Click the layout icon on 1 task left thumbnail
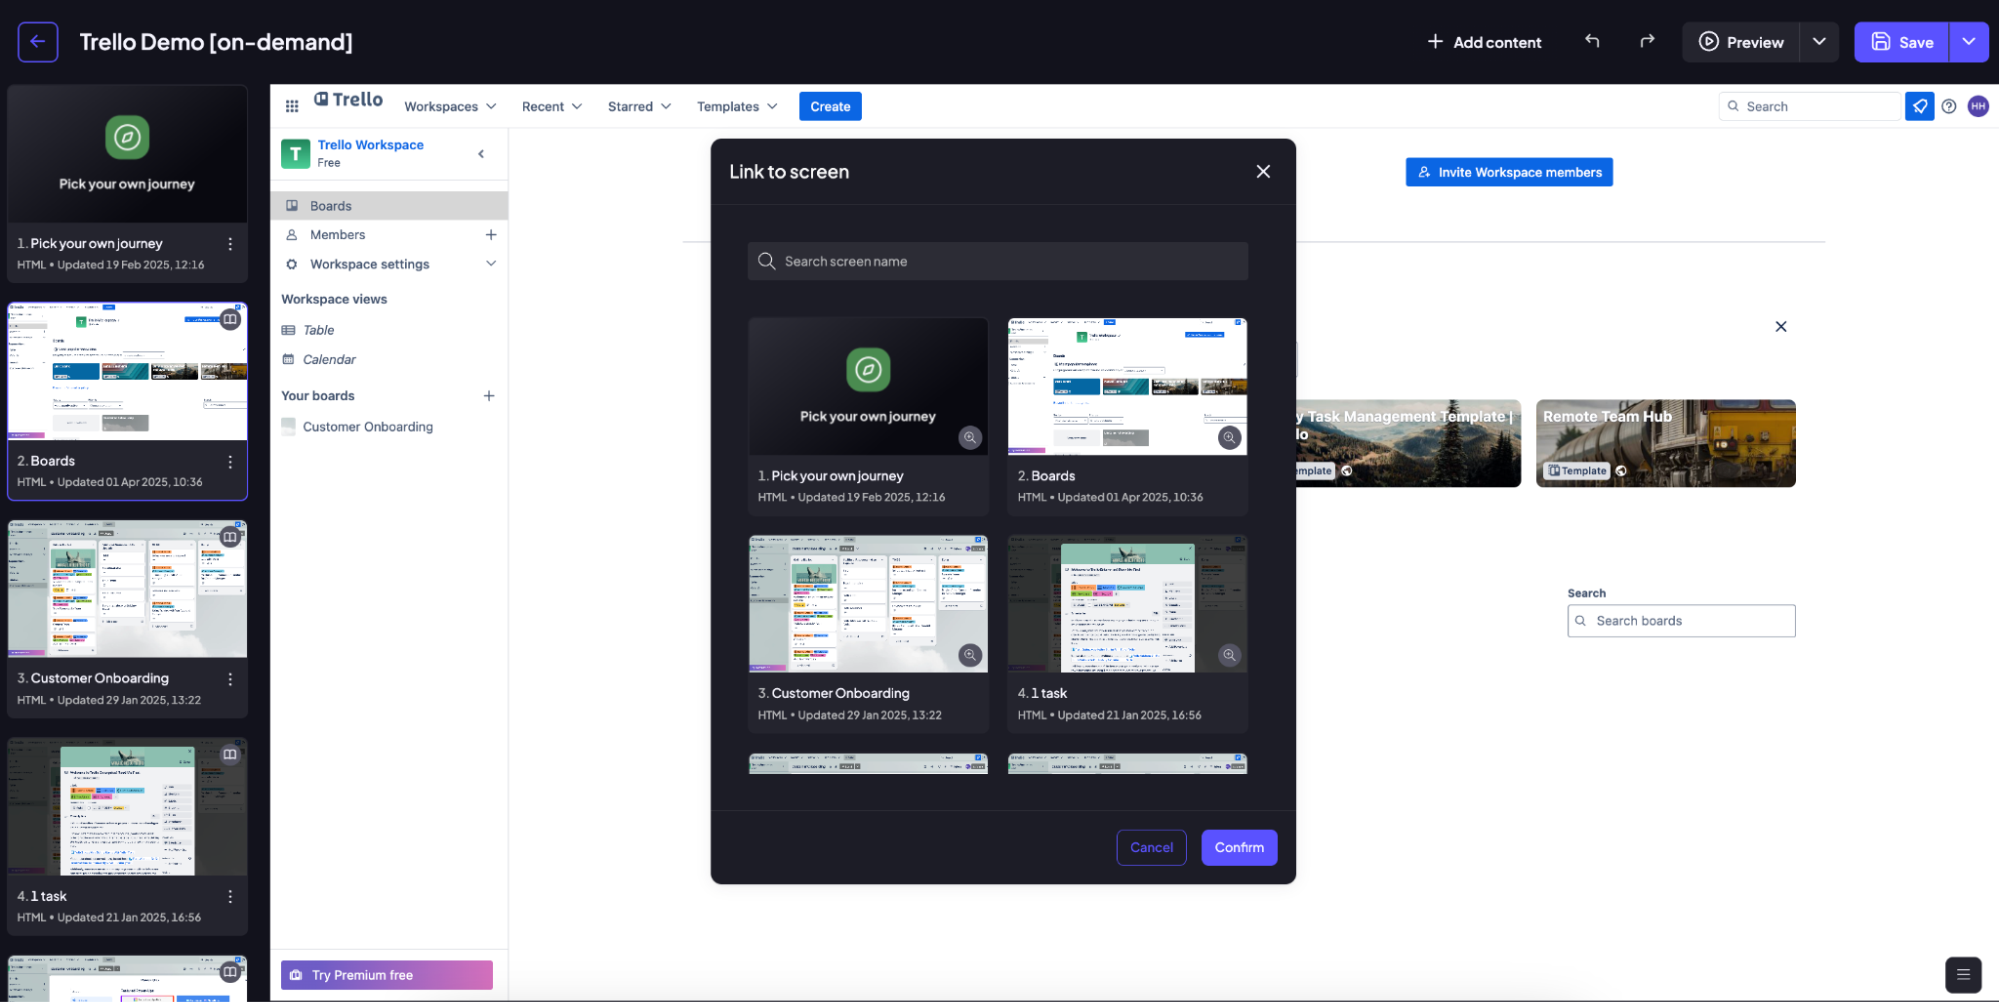The image size is (1999, 1003). click(230, 755)
